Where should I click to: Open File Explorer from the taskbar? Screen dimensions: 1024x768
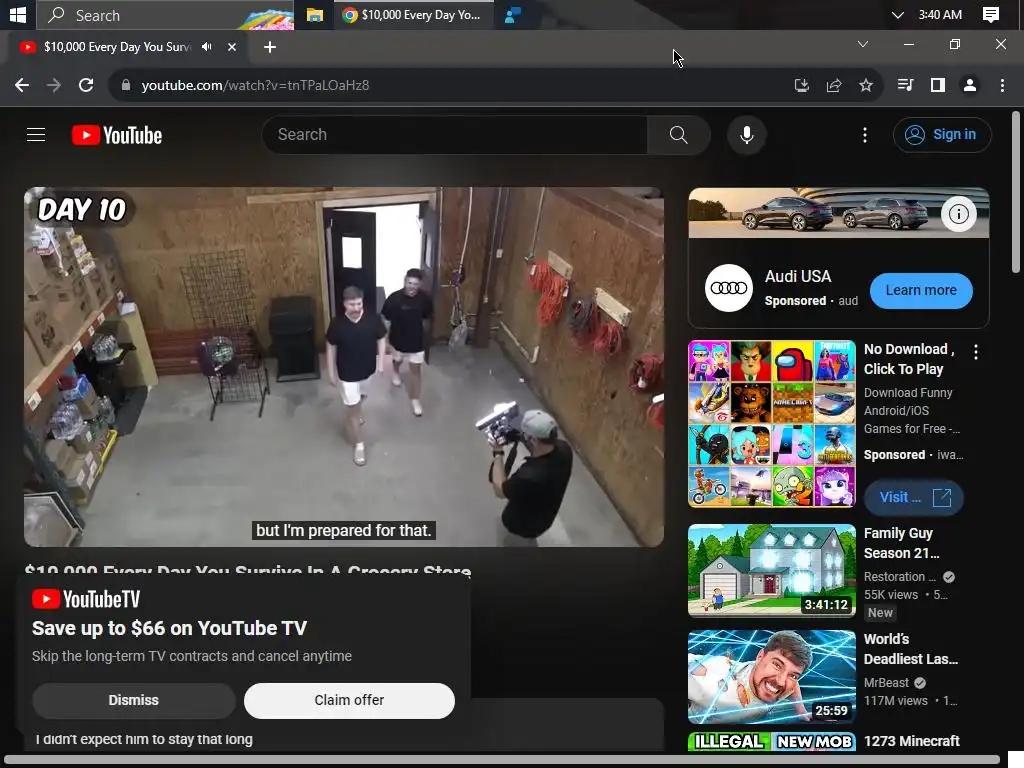pos(315,14)
